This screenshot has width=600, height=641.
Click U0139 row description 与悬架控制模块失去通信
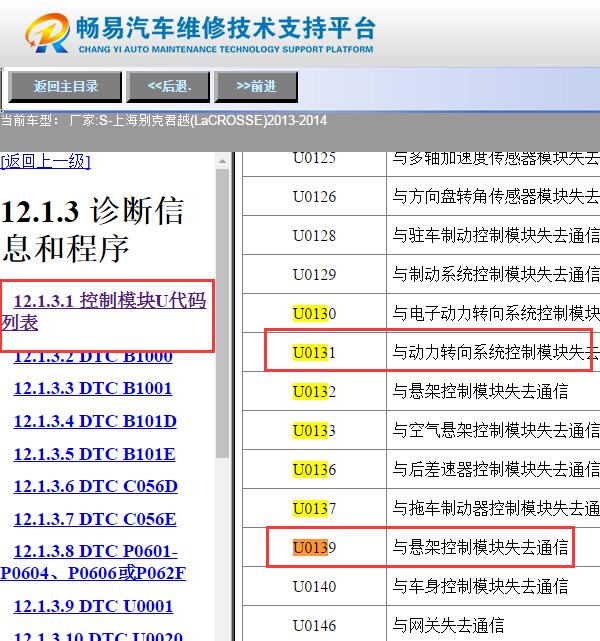coord(480,547)
